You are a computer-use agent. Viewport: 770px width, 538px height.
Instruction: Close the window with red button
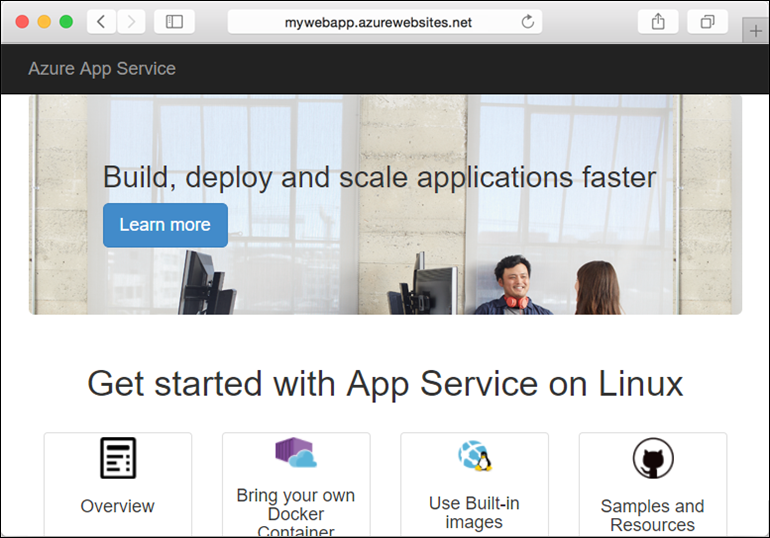coord(22,22)
